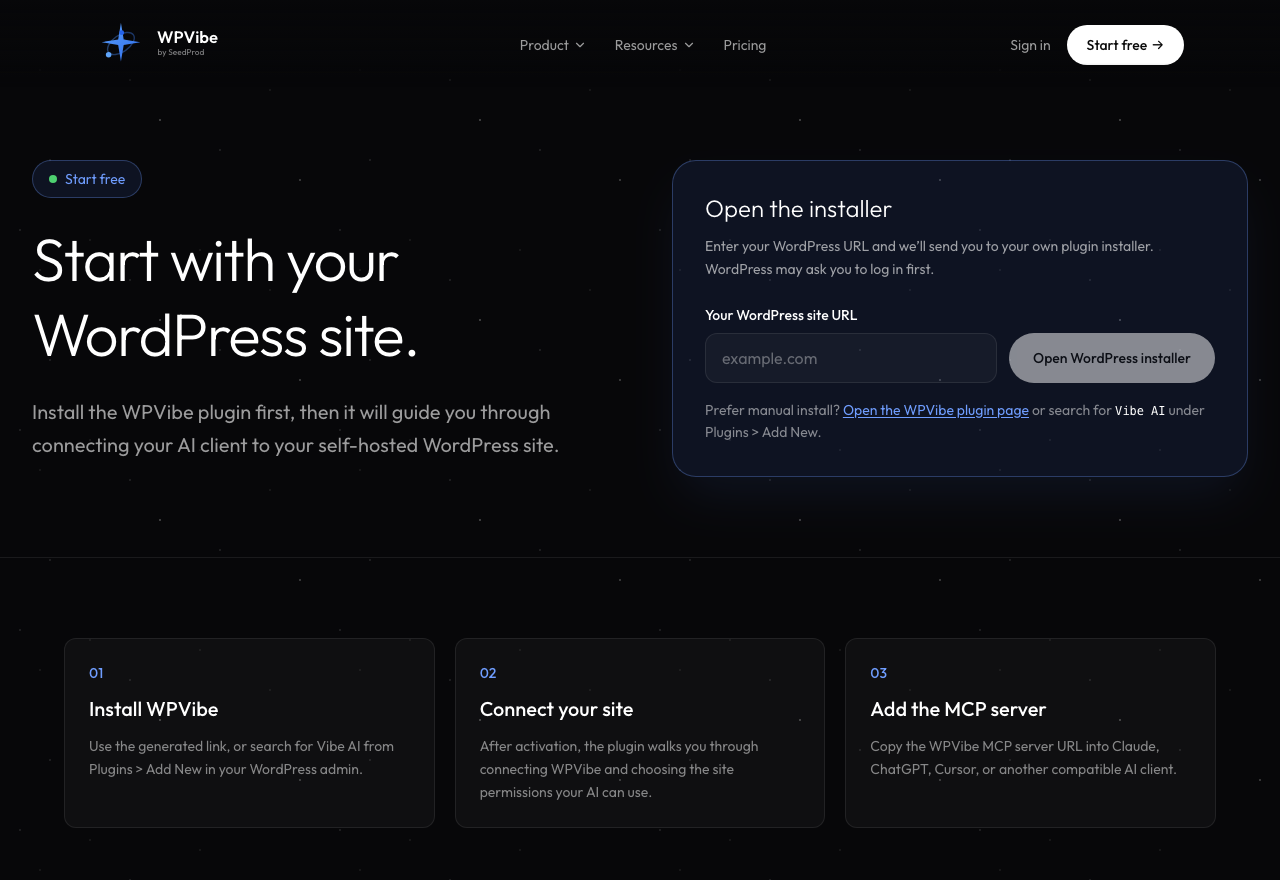Image resolution: width=1280 pixels, height=880 pixels.
Task: Click the Sign in link
Action: [x=1030, y=45]
